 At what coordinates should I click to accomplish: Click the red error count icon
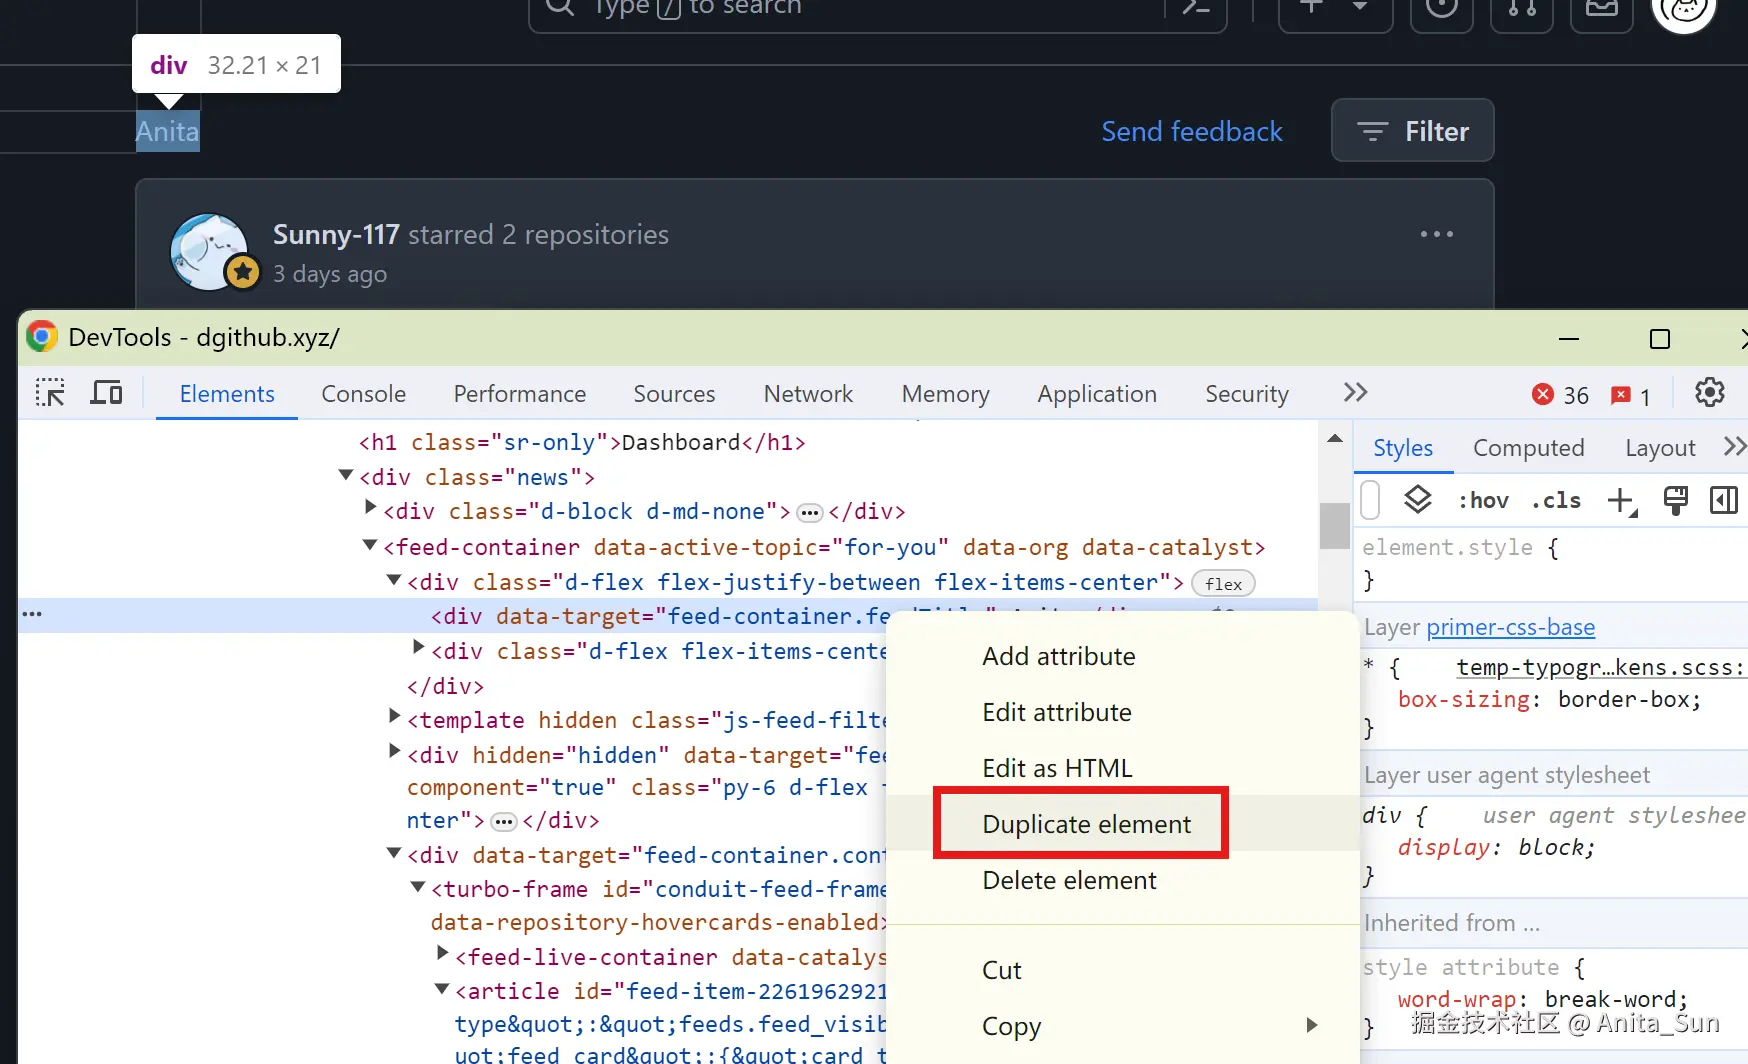click(x=1543, y=395)
